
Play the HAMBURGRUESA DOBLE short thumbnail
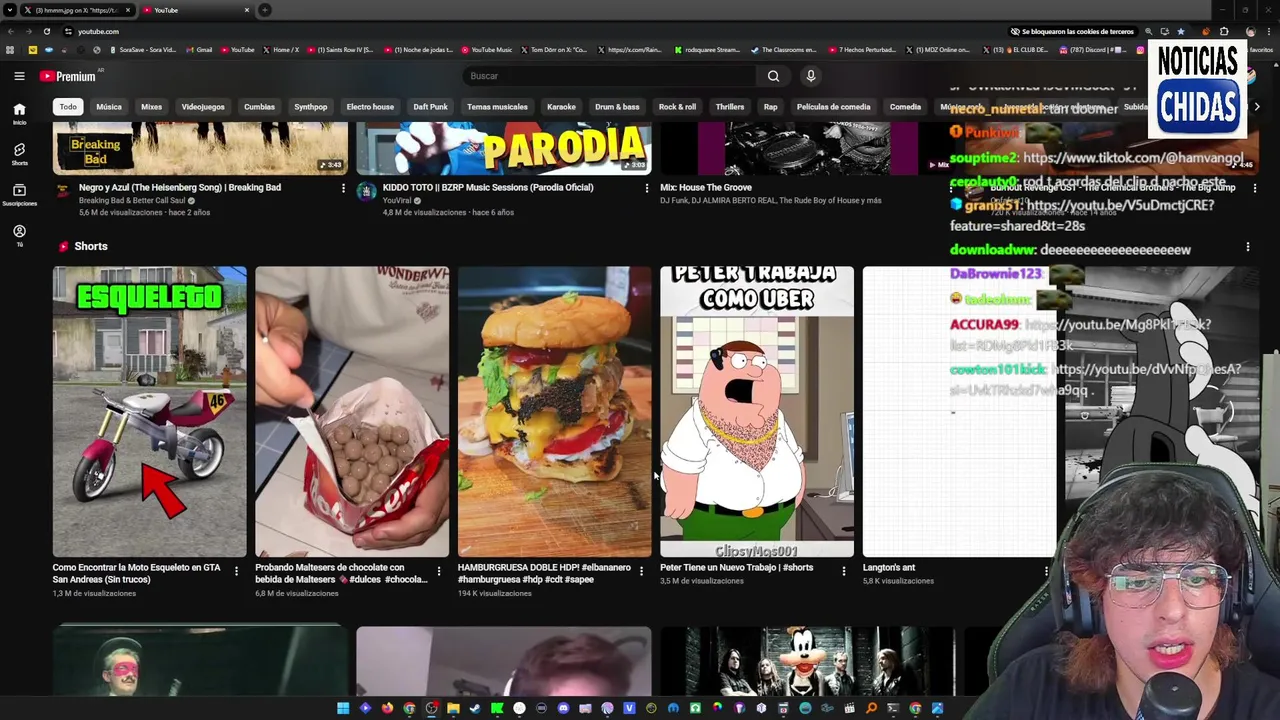[x=555, y=411]
